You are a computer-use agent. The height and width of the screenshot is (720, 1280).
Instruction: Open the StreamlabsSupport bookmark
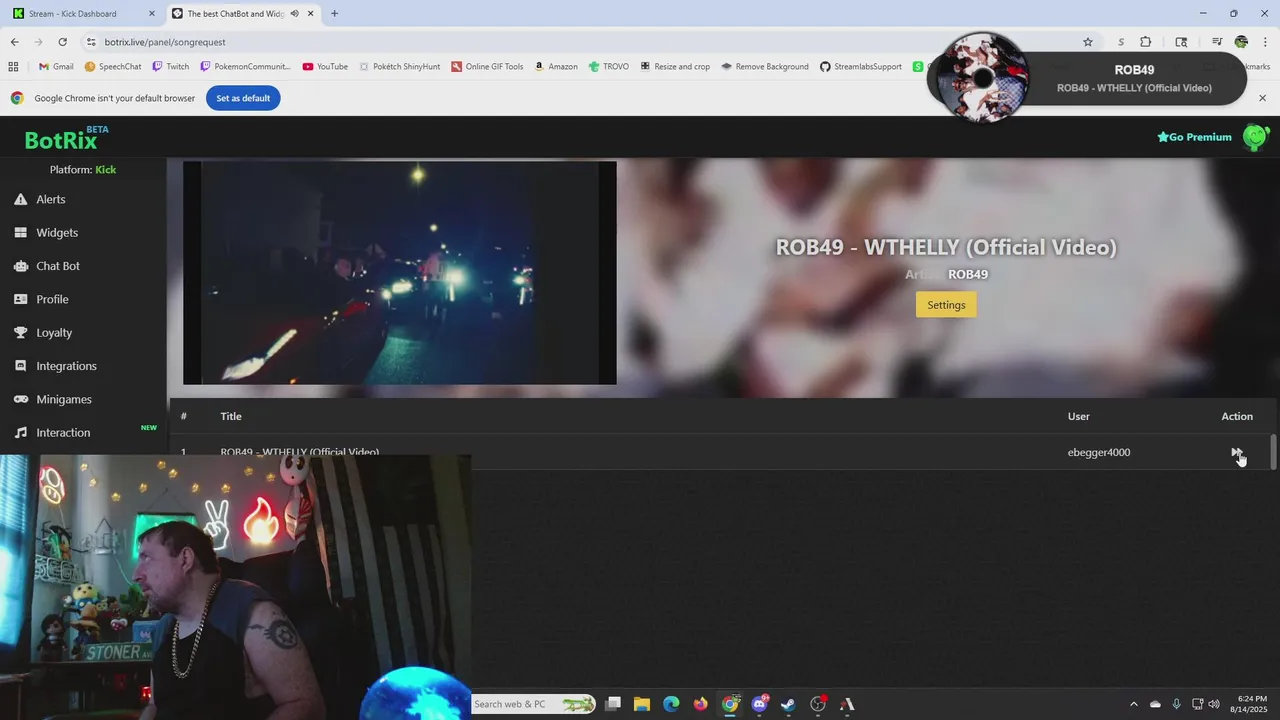coord(861,67)
